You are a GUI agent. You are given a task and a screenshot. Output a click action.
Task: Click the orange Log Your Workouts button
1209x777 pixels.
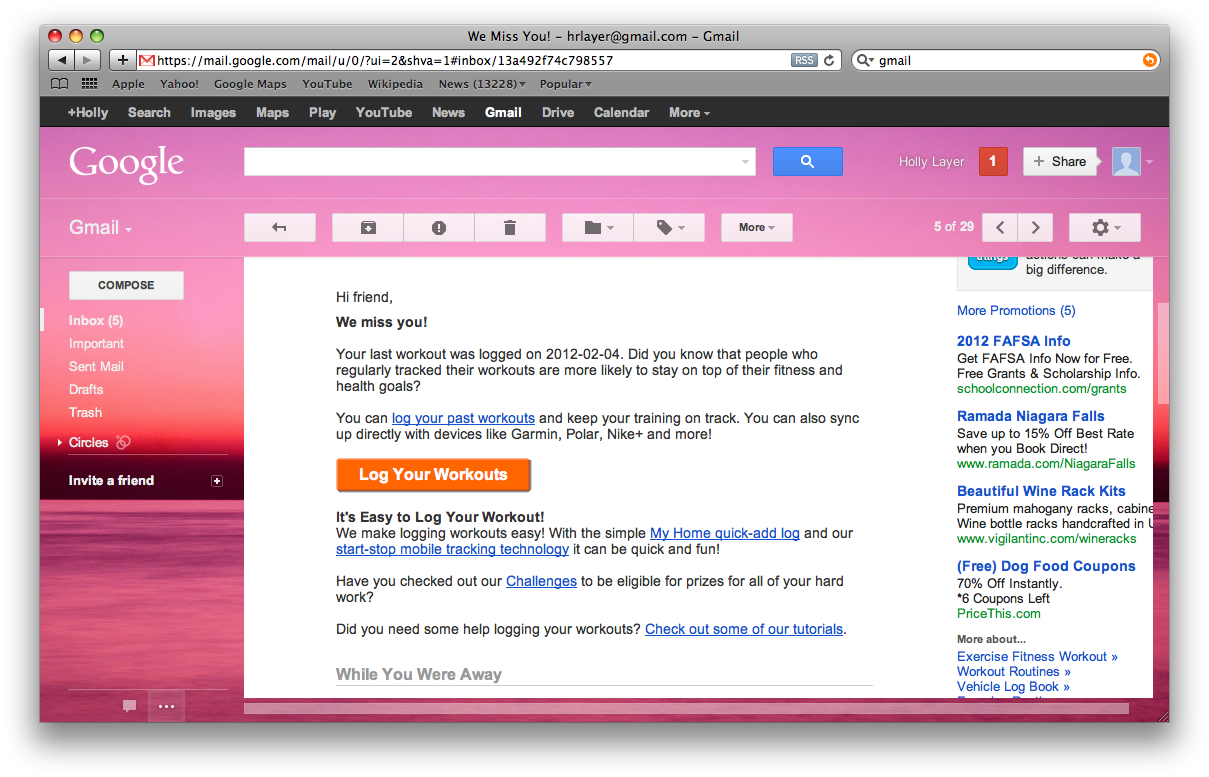pyautogui.click(x=433, y=475)
